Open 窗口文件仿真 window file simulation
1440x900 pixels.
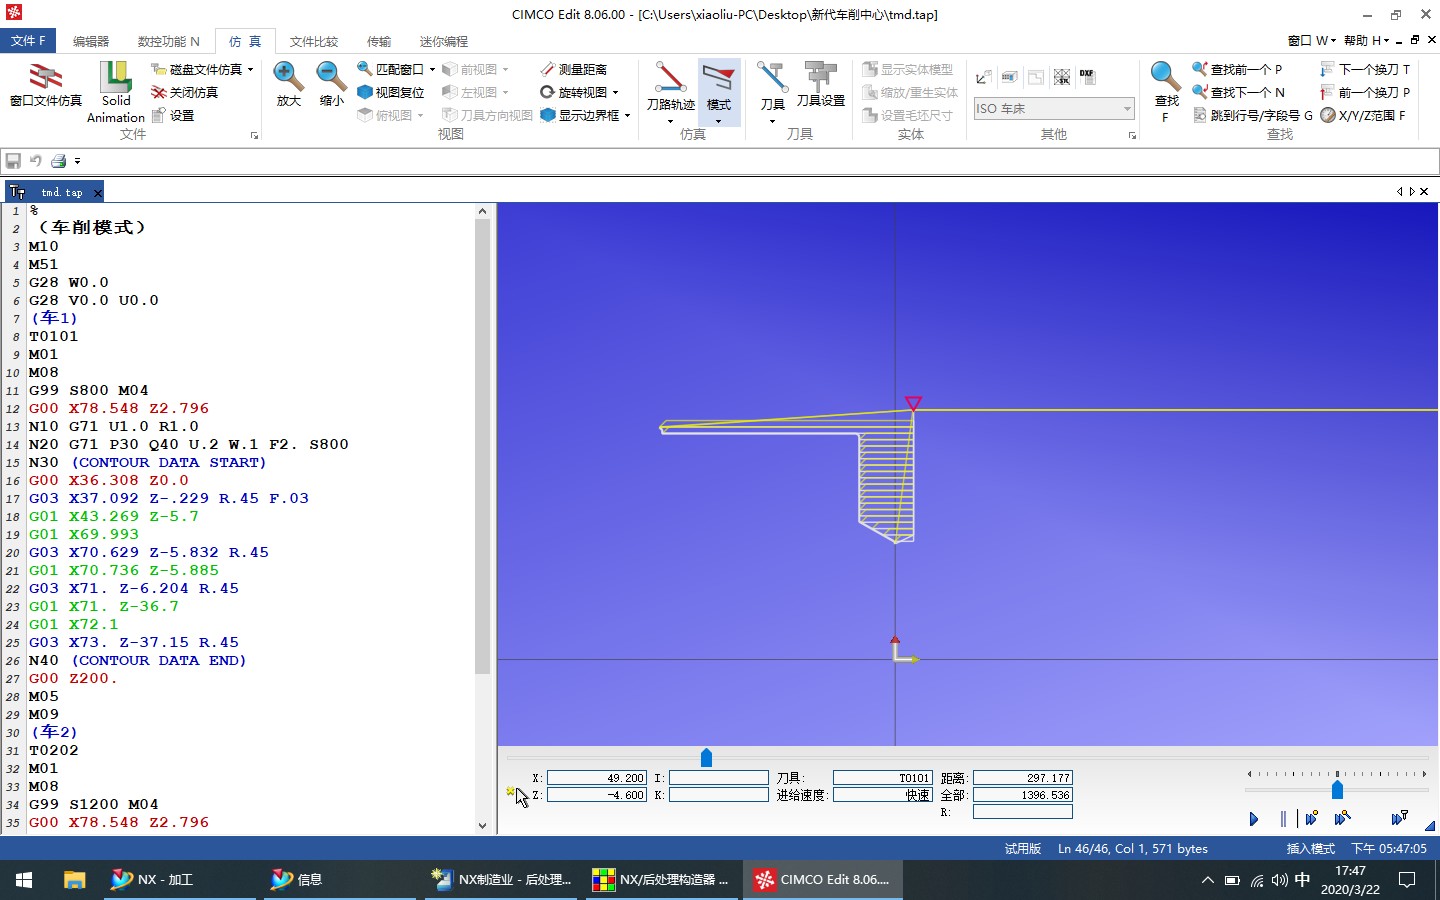45,84
